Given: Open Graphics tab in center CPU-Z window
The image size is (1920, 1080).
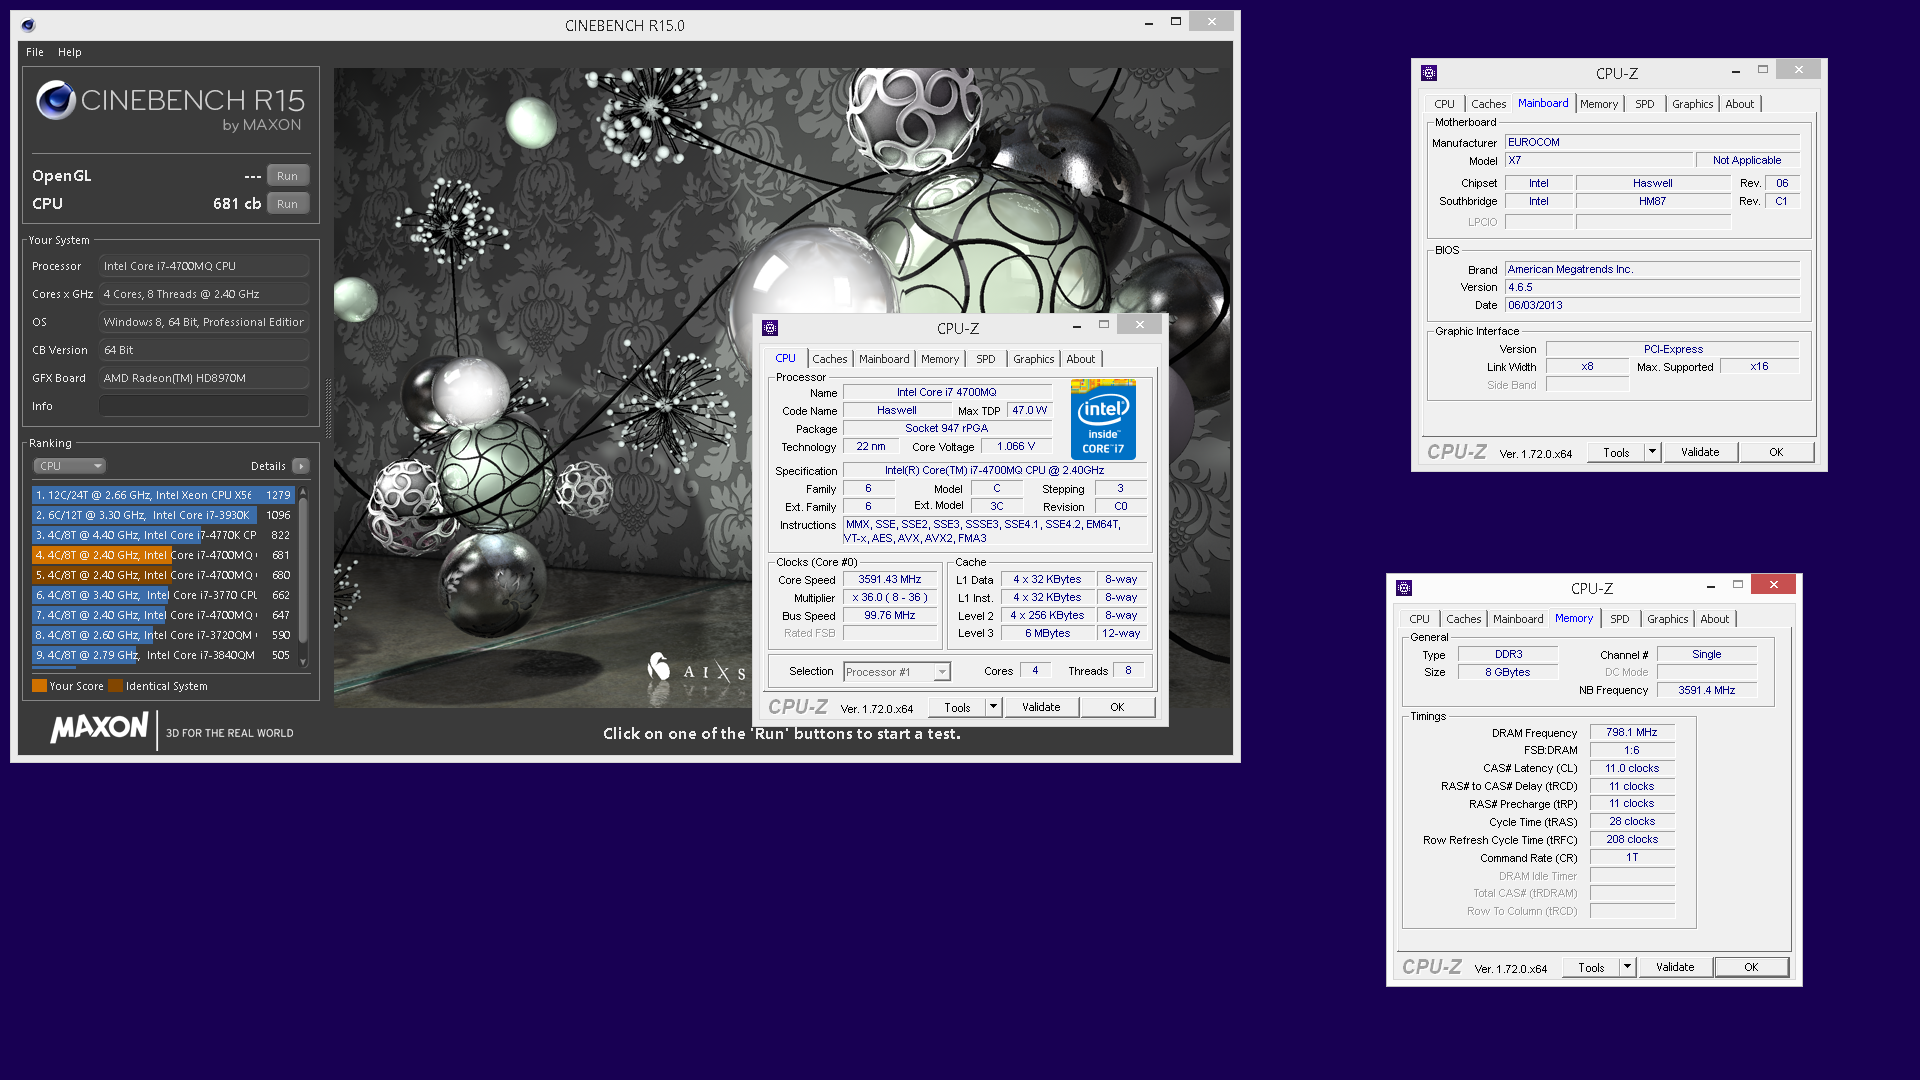Looking at the screenshot, I should pos(1033,359).
